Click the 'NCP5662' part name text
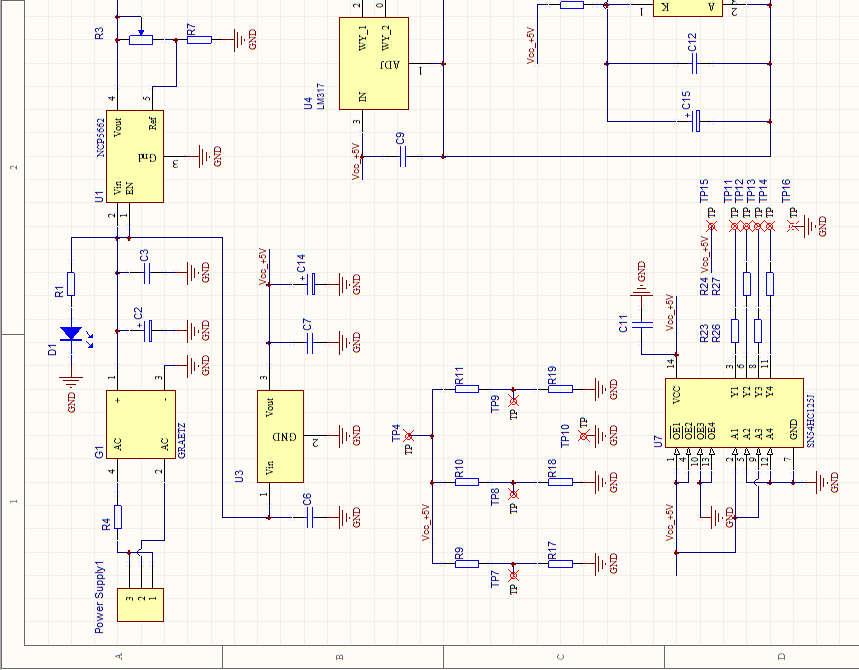The image size is (859, 670). pos(101,138)
